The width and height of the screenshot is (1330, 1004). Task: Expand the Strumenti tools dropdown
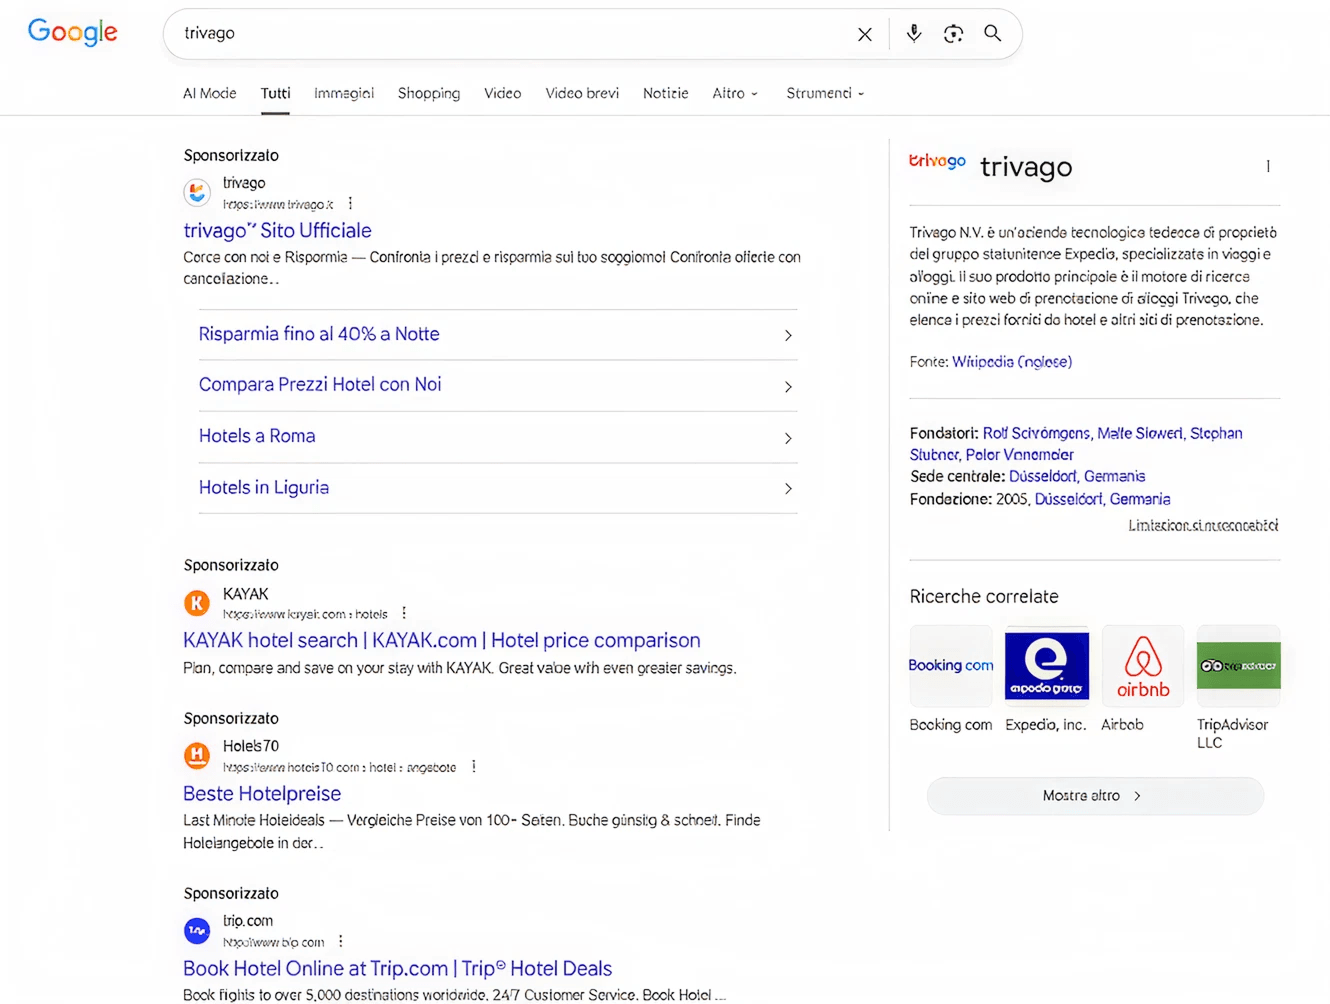824,93
